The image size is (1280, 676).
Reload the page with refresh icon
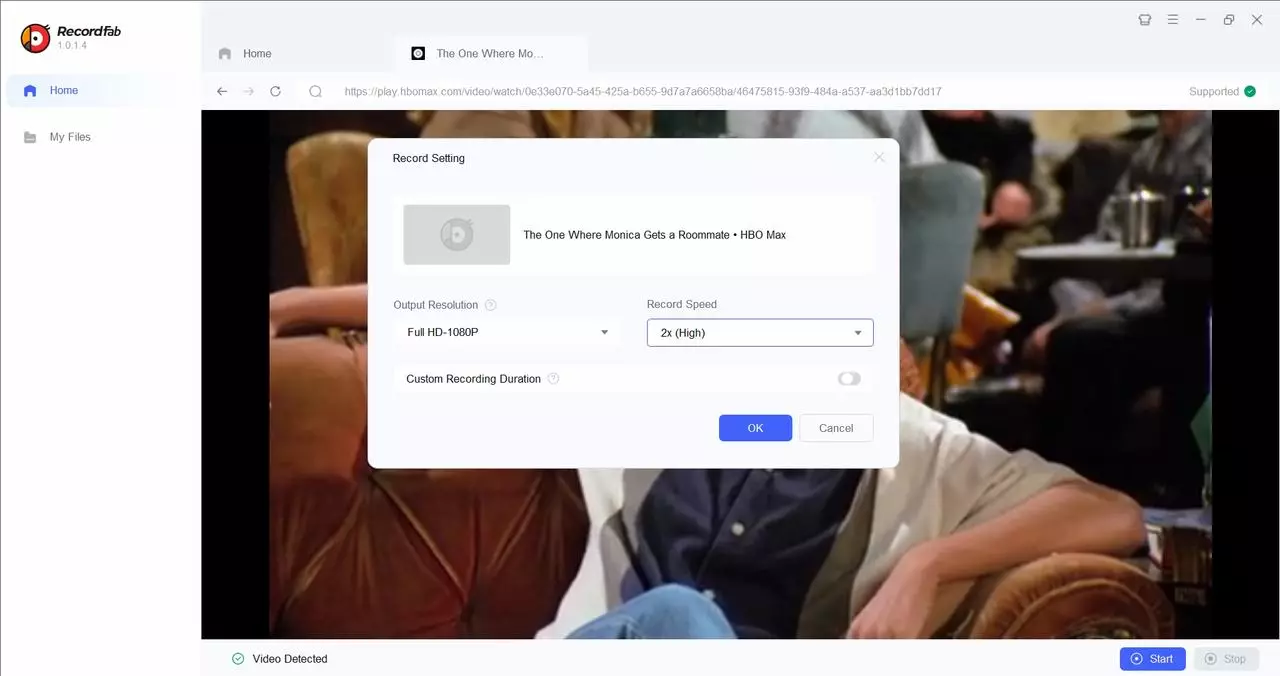(275, 91)
